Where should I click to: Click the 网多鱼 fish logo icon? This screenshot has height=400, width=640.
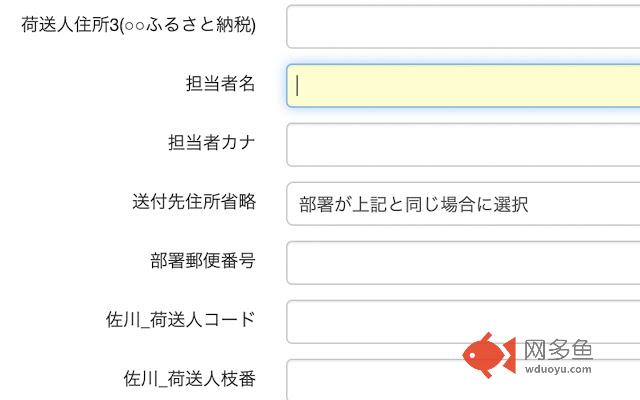pyautogui.click(x=488, y=355)
